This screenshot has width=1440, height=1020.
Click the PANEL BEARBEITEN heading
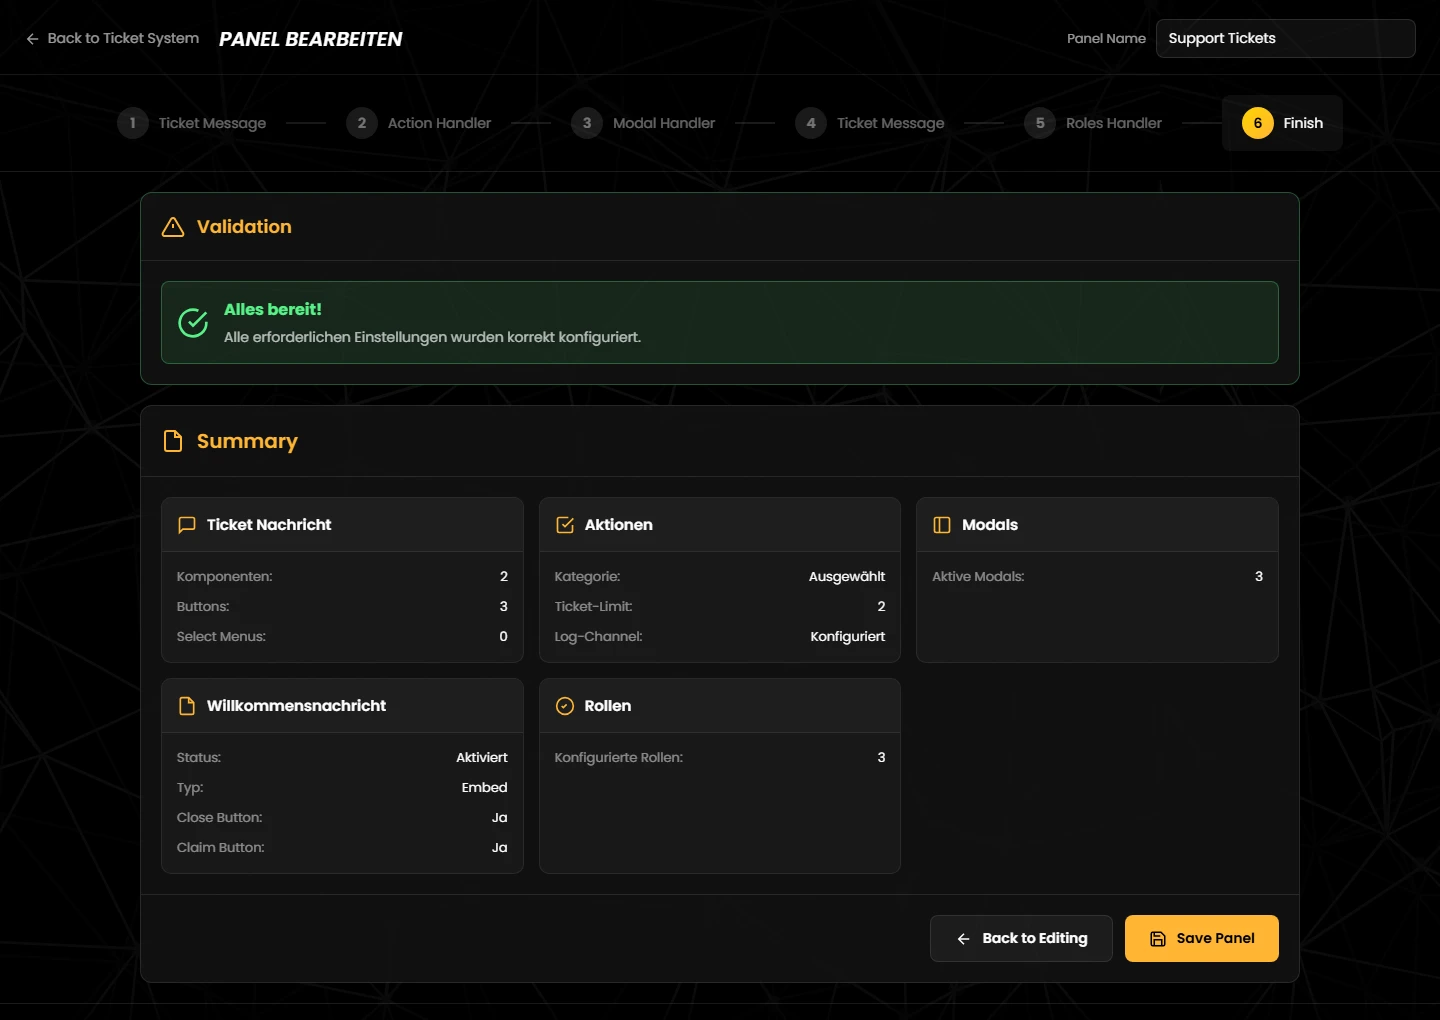(x=311, y=39)
